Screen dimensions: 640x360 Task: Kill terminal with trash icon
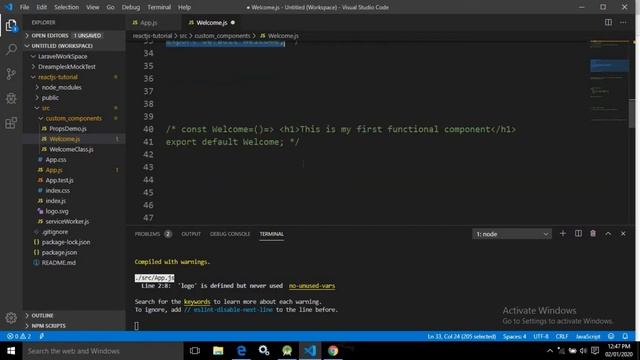pos(593,233)
